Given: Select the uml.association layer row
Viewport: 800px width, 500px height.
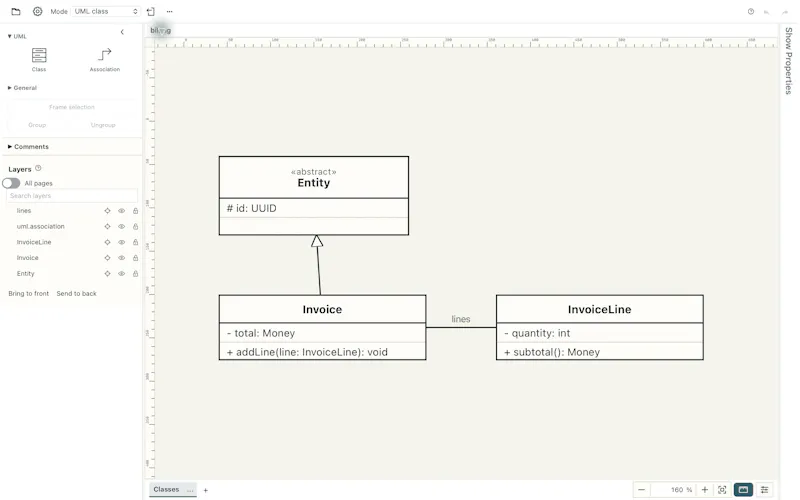Looking at the screenshot, I should pyautogui.click(x=72, y=227).
